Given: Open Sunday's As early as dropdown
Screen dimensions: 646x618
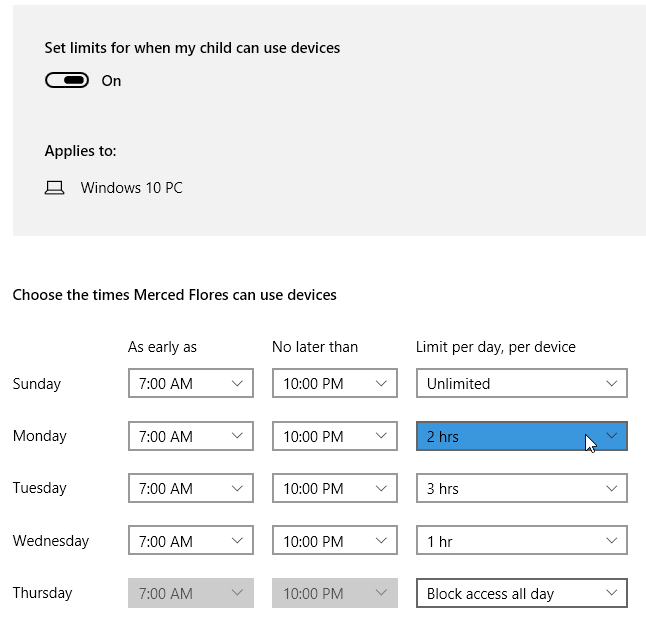Looking at the screenshot, I should [190, 383].
